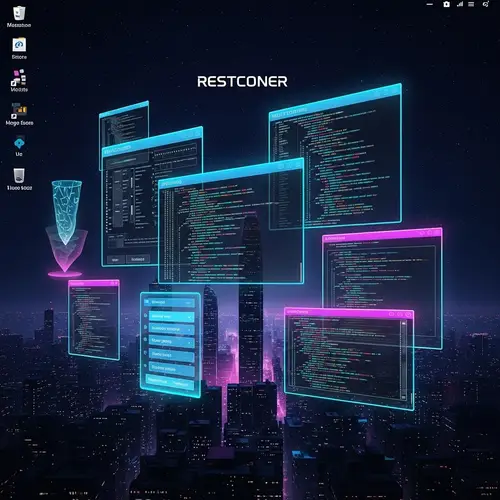
Task: Click the title bar of the center code window
Action: (x=231, y=174)
